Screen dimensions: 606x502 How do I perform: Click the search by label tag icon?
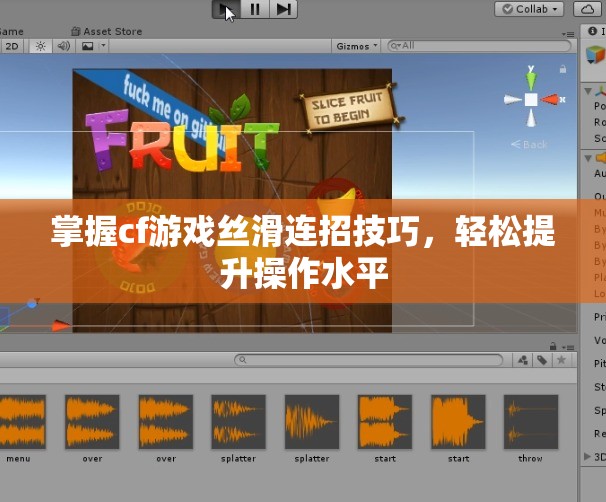pyautogui.click(x=542, y=360)
